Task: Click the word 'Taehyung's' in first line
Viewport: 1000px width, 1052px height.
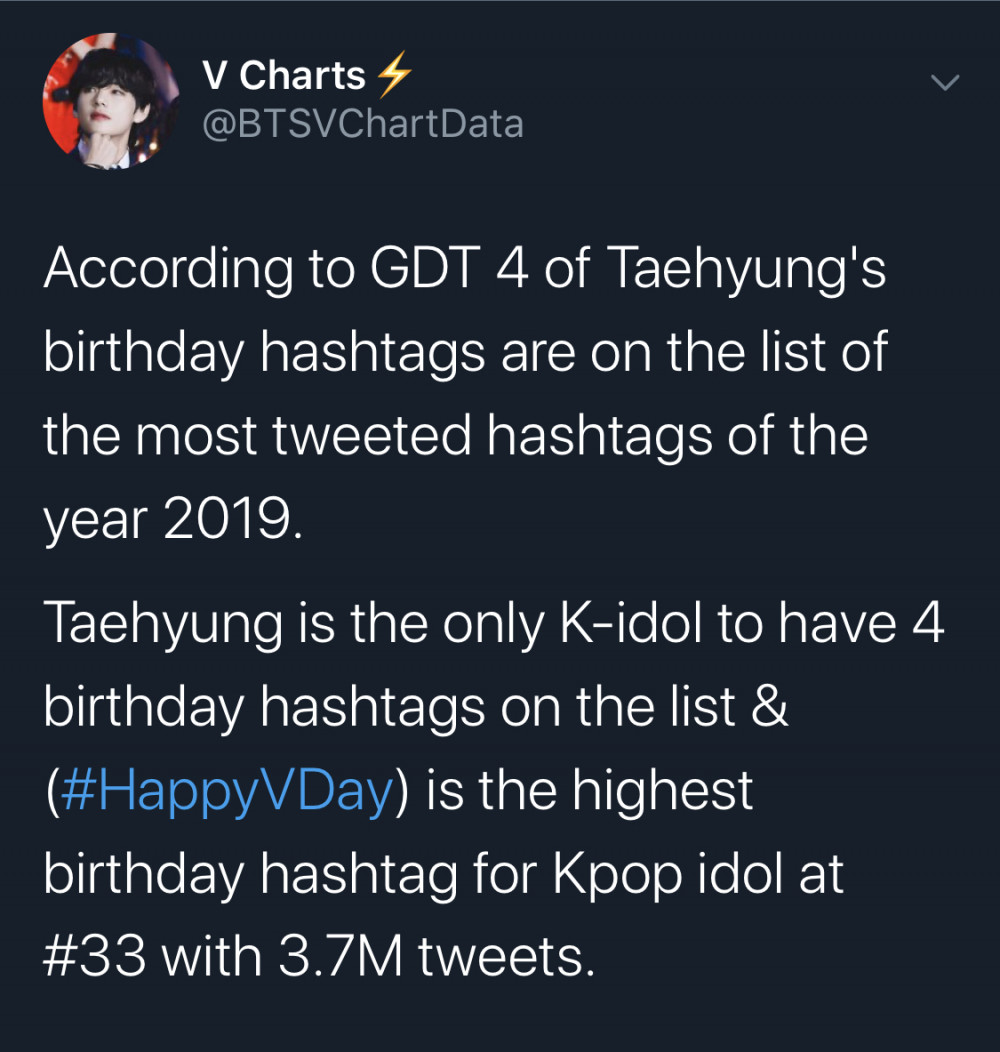Action: tap(746, 268)
